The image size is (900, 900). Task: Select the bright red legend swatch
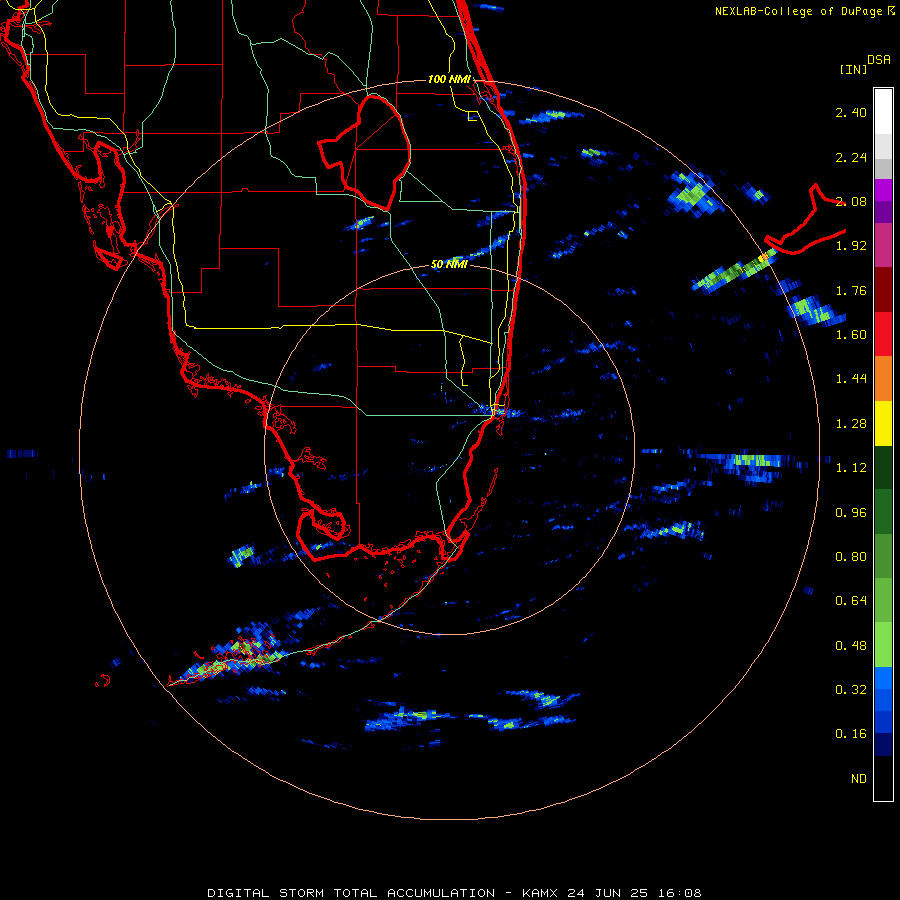tap(883, 334)
